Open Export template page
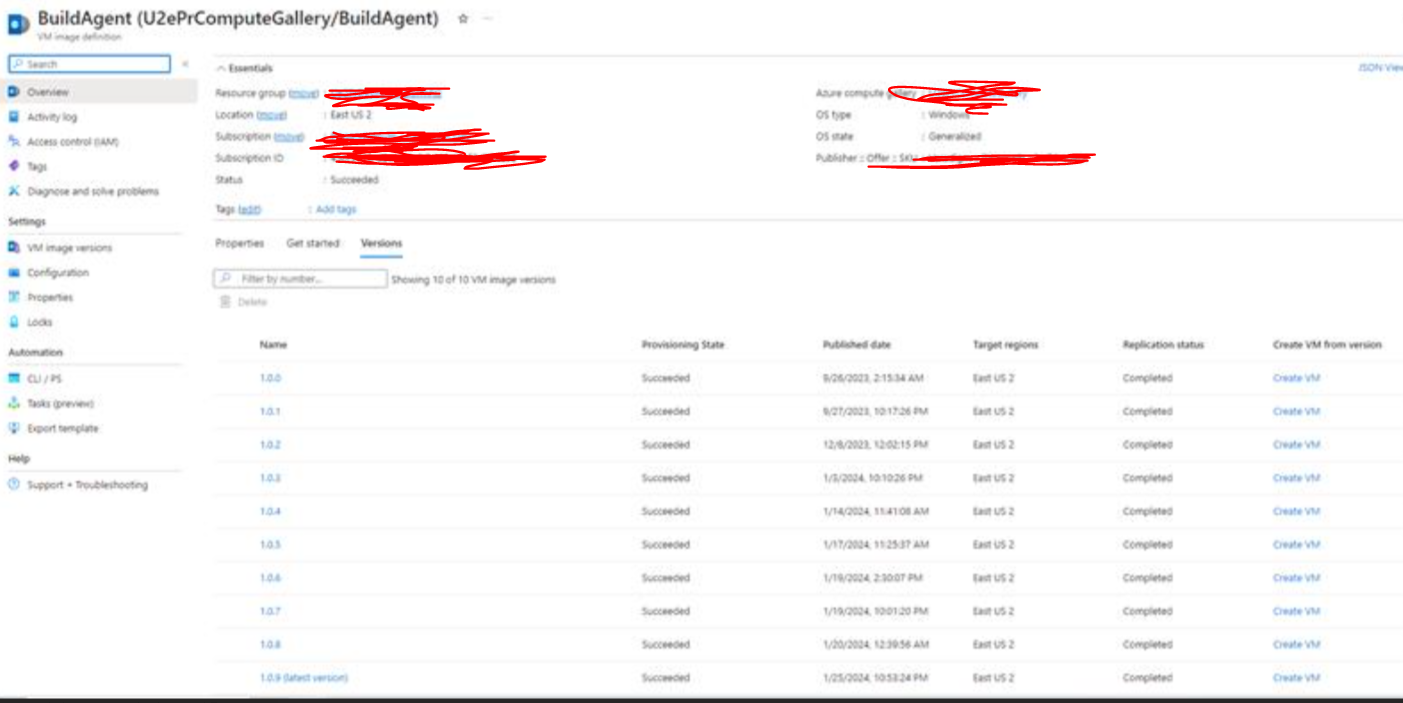The height and width of the screenshot is (703, 1403). pyautogui.click(x=63, y=428)
